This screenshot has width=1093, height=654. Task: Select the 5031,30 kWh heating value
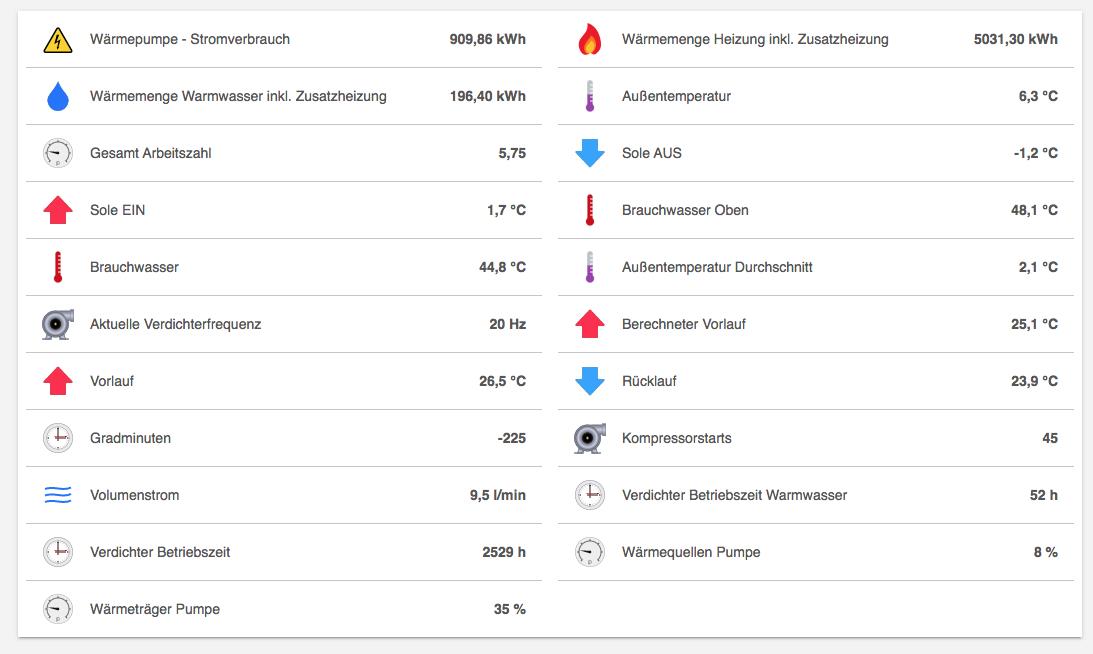(x=1016, y=39)
